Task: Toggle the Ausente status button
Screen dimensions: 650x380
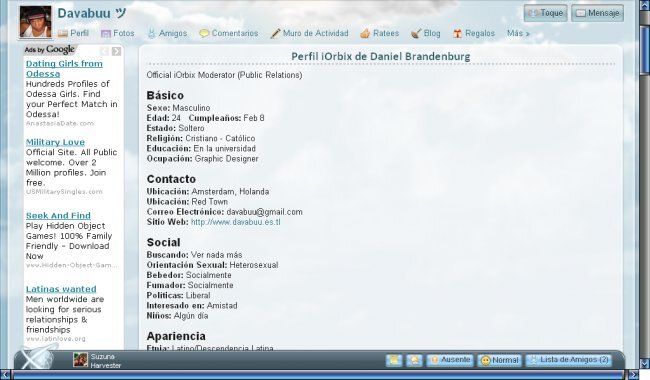Action: click(x=450, y=360)
